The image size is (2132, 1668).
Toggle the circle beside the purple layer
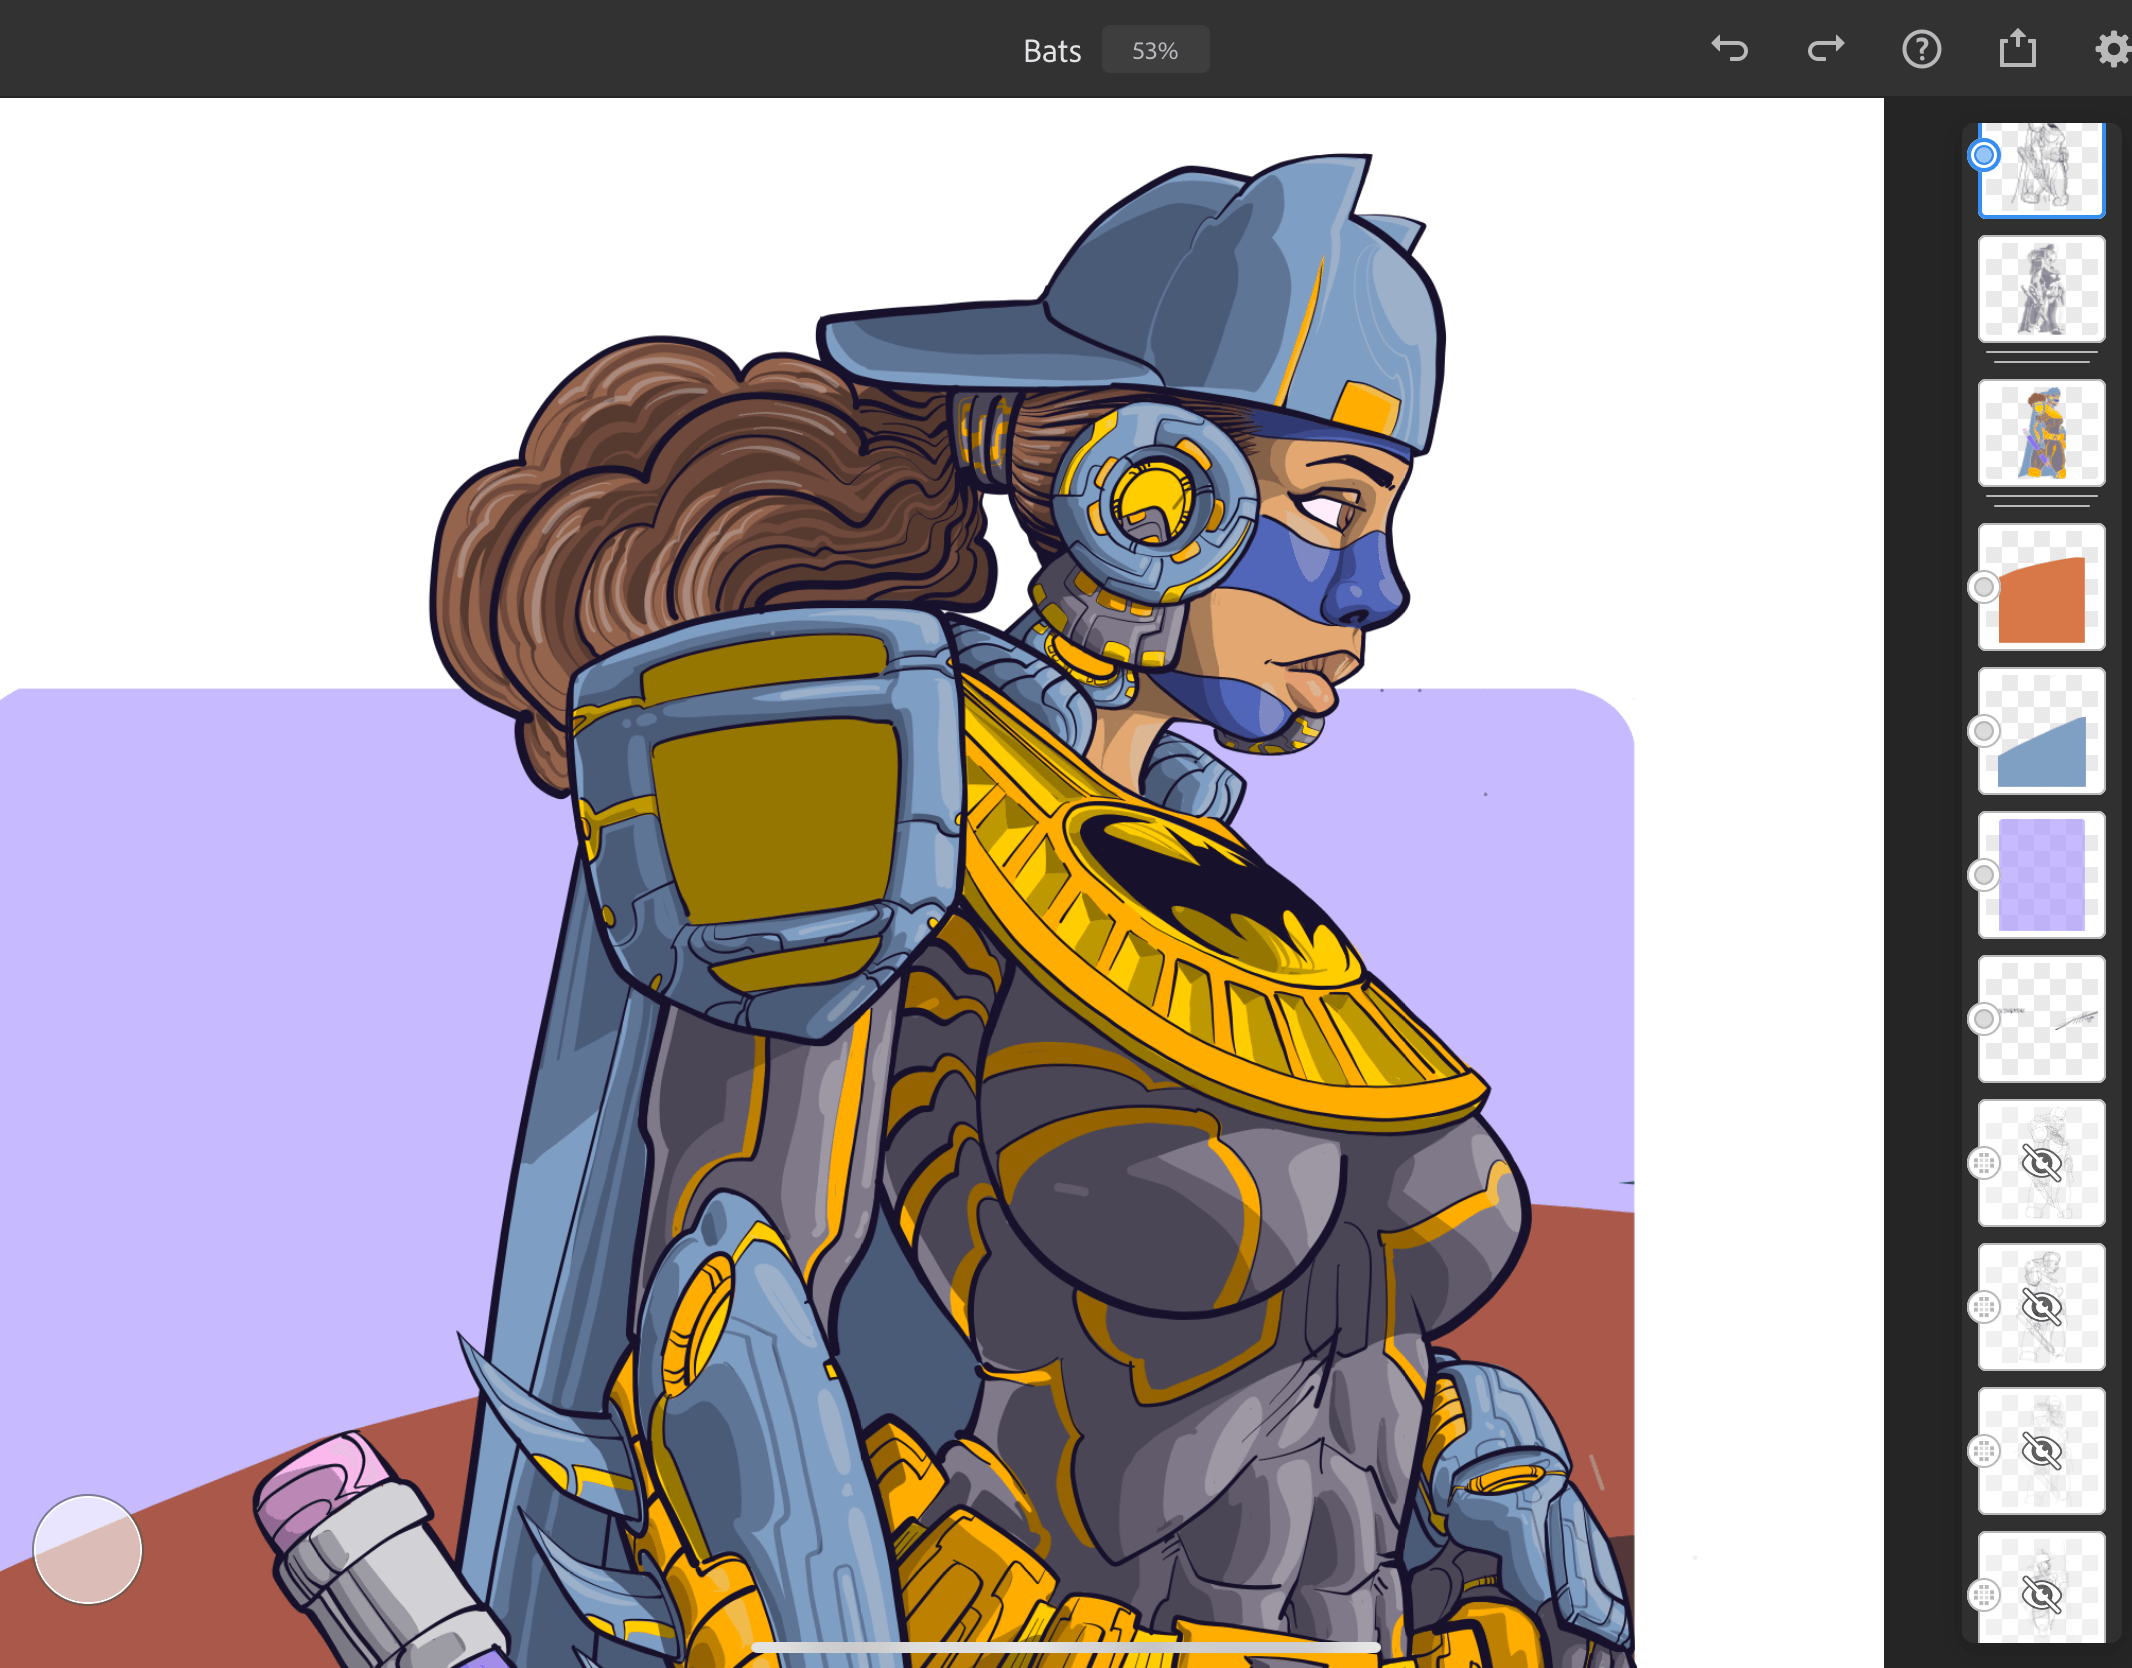tap(1984, 875)
